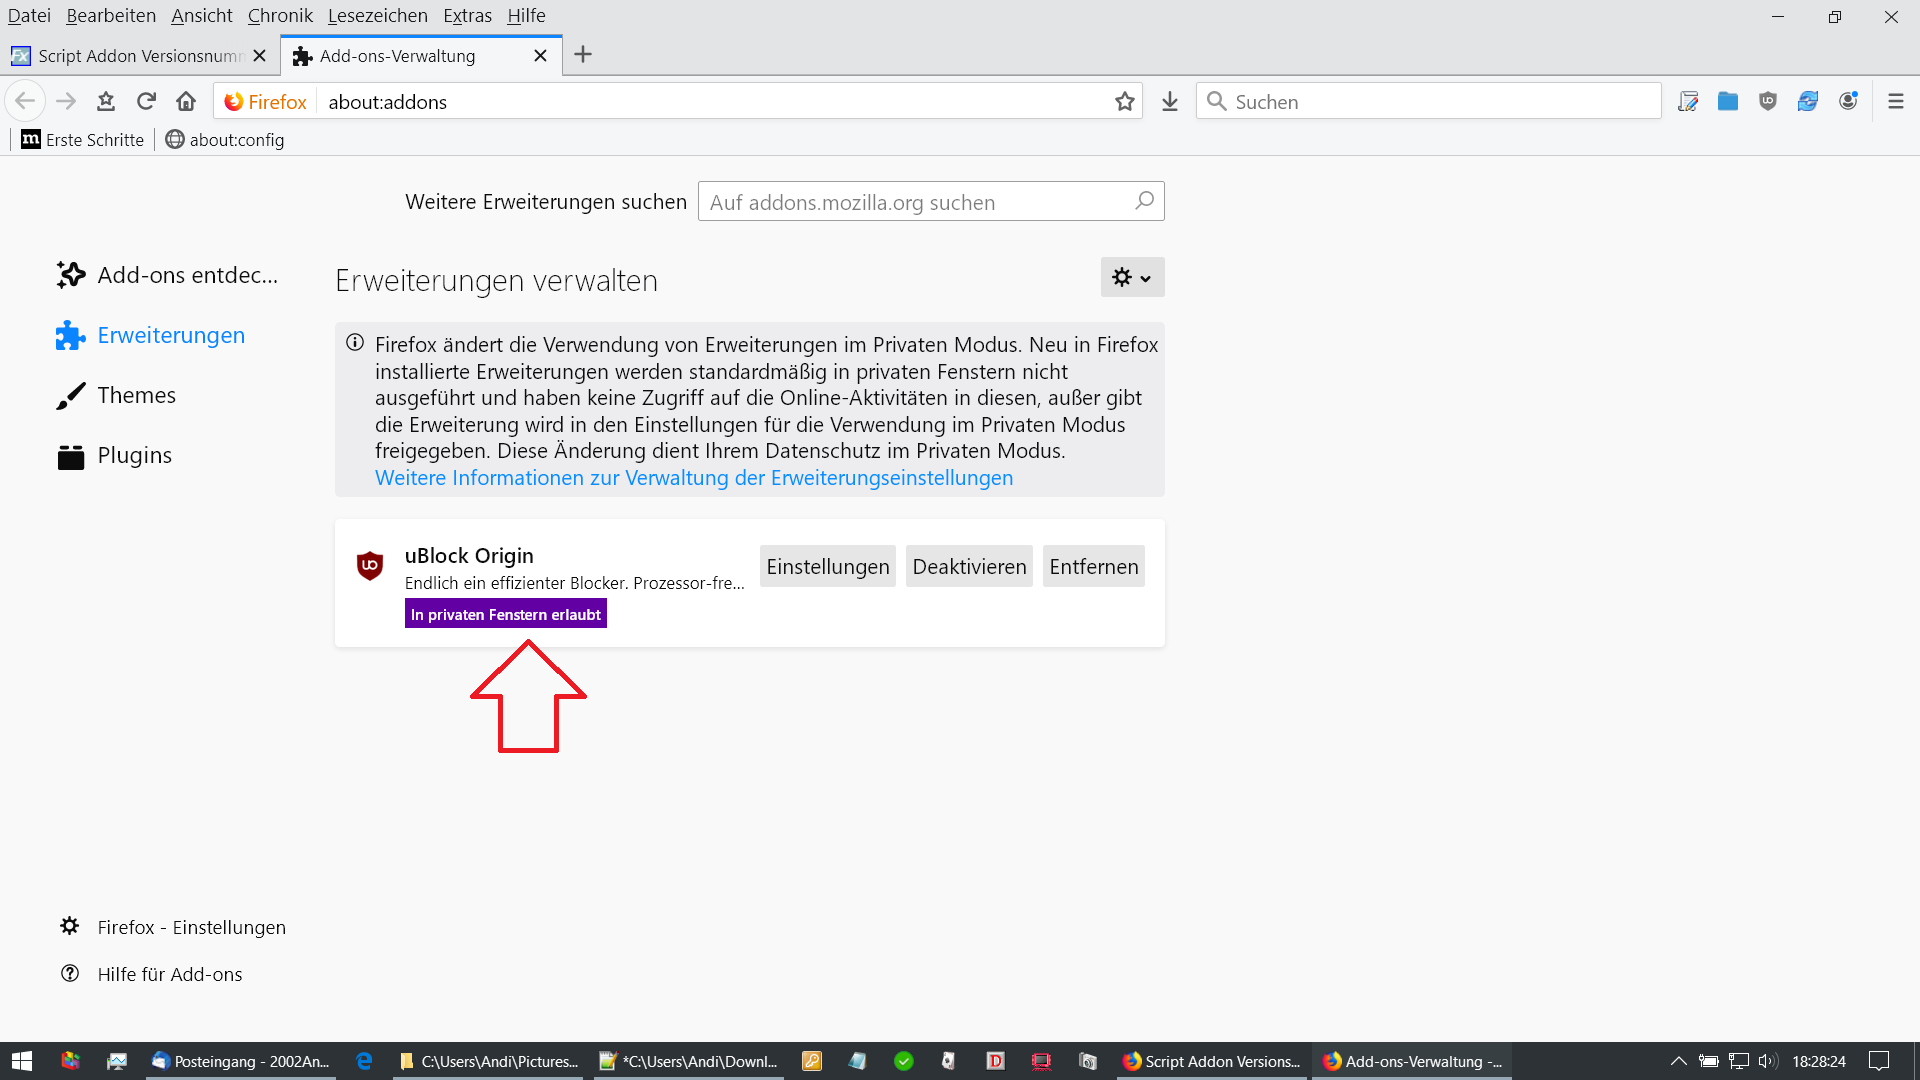Image resolution: width=1920 pixels, height=1080 pixels.
Task: Open the gear tools dropdown for extensions
Action: pos(1132,277)
